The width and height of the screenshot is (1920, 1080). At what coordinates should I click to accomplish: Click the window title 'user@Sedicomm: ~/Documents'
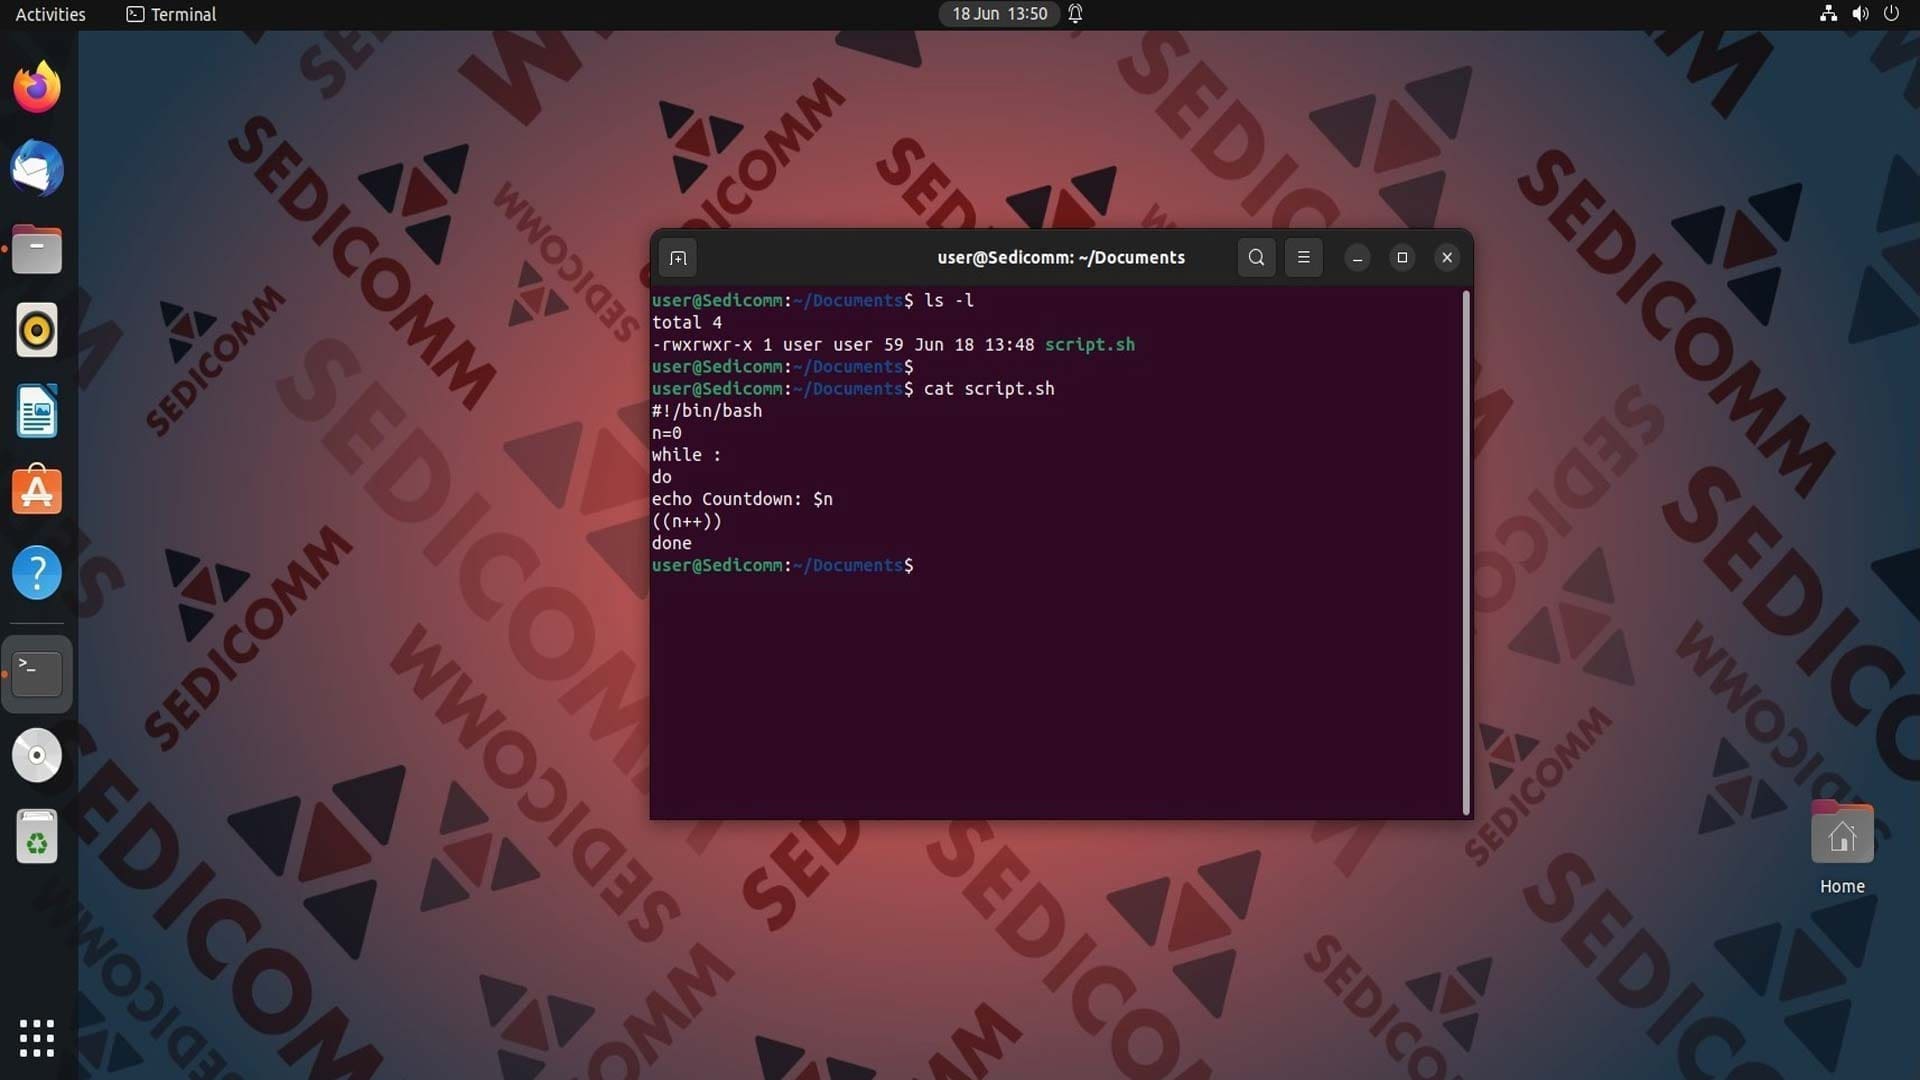tap(1061, 258)
